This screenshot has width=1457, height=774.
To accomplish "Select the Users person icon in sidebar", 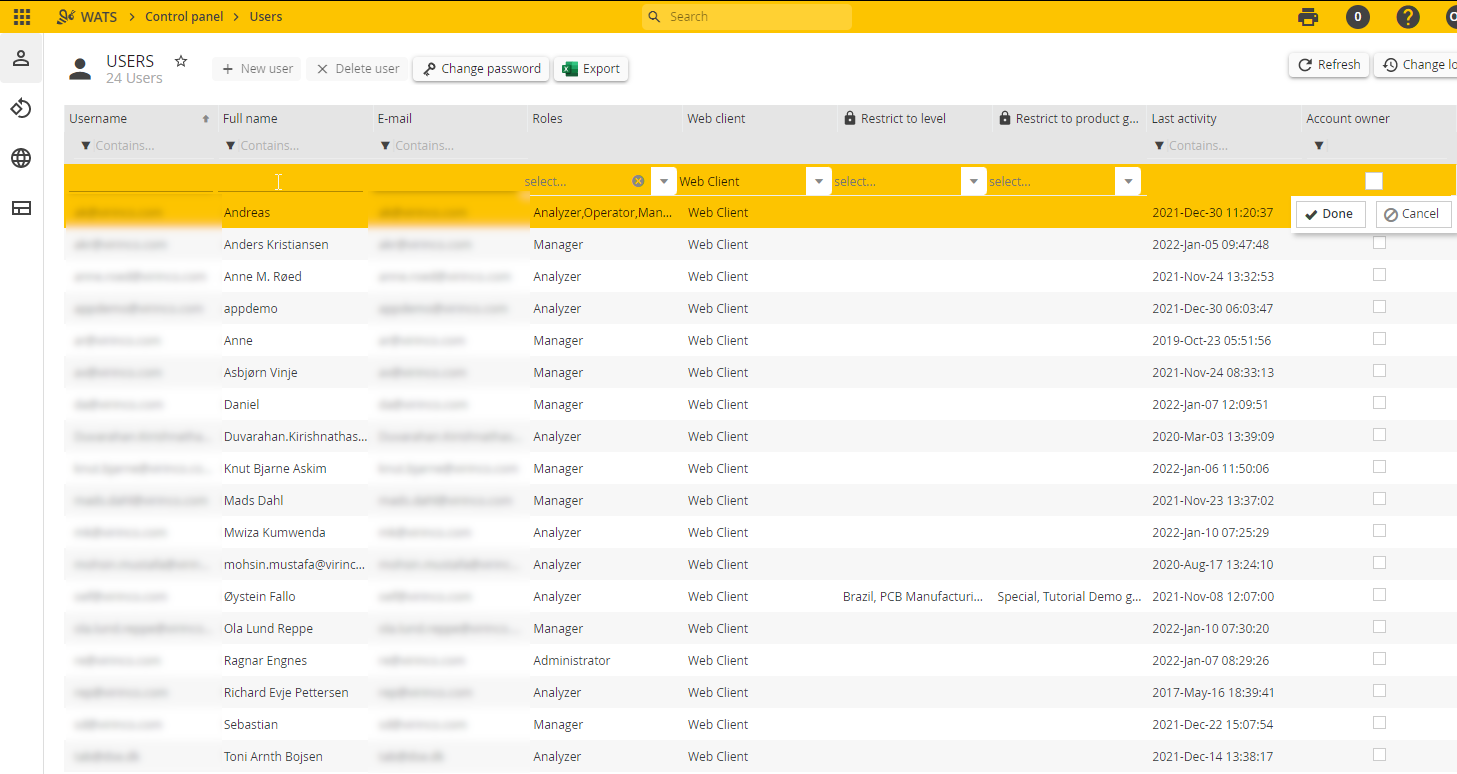I will pos(21,58).
